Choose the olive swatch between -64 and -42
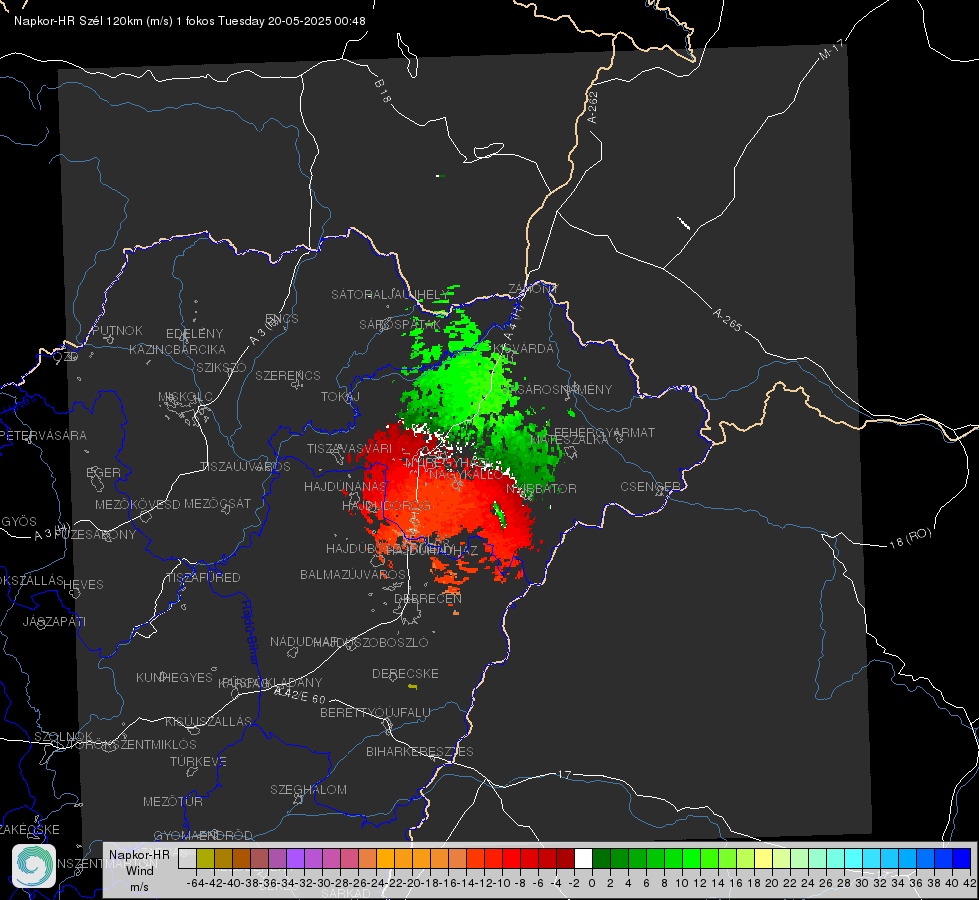Image resolution: width=979 pixels, height=900 pixels. 205,858
